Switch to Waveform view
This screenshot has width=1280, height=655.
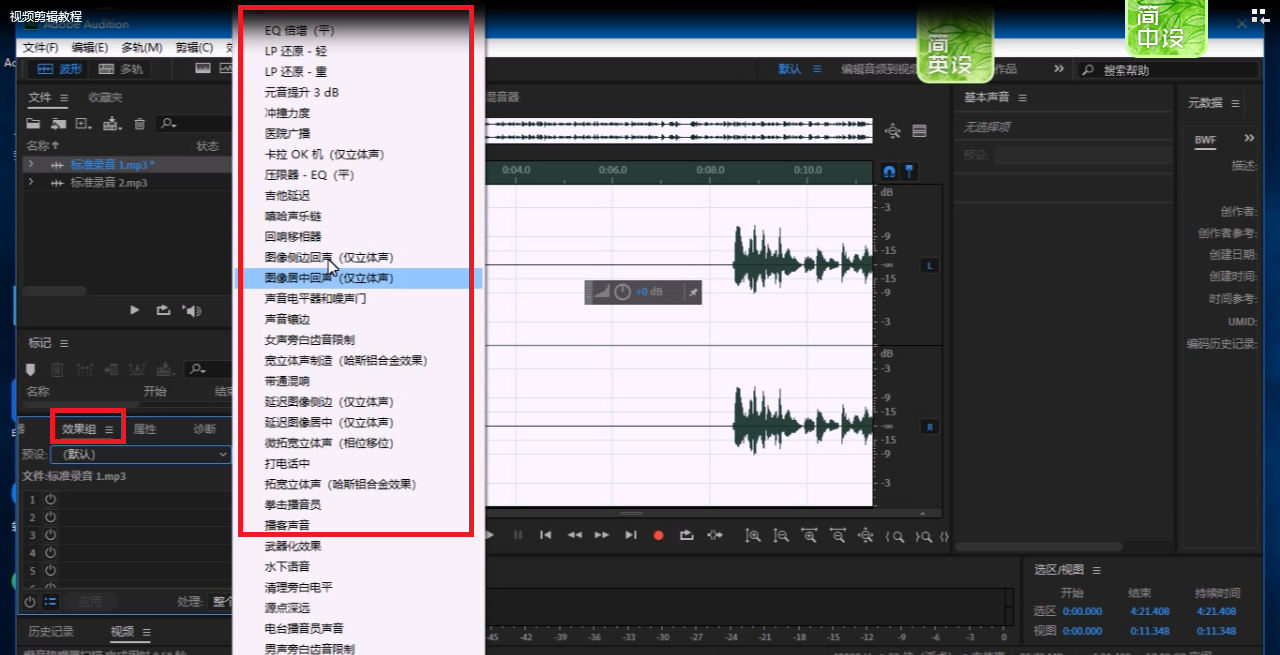tap(58, 69)
